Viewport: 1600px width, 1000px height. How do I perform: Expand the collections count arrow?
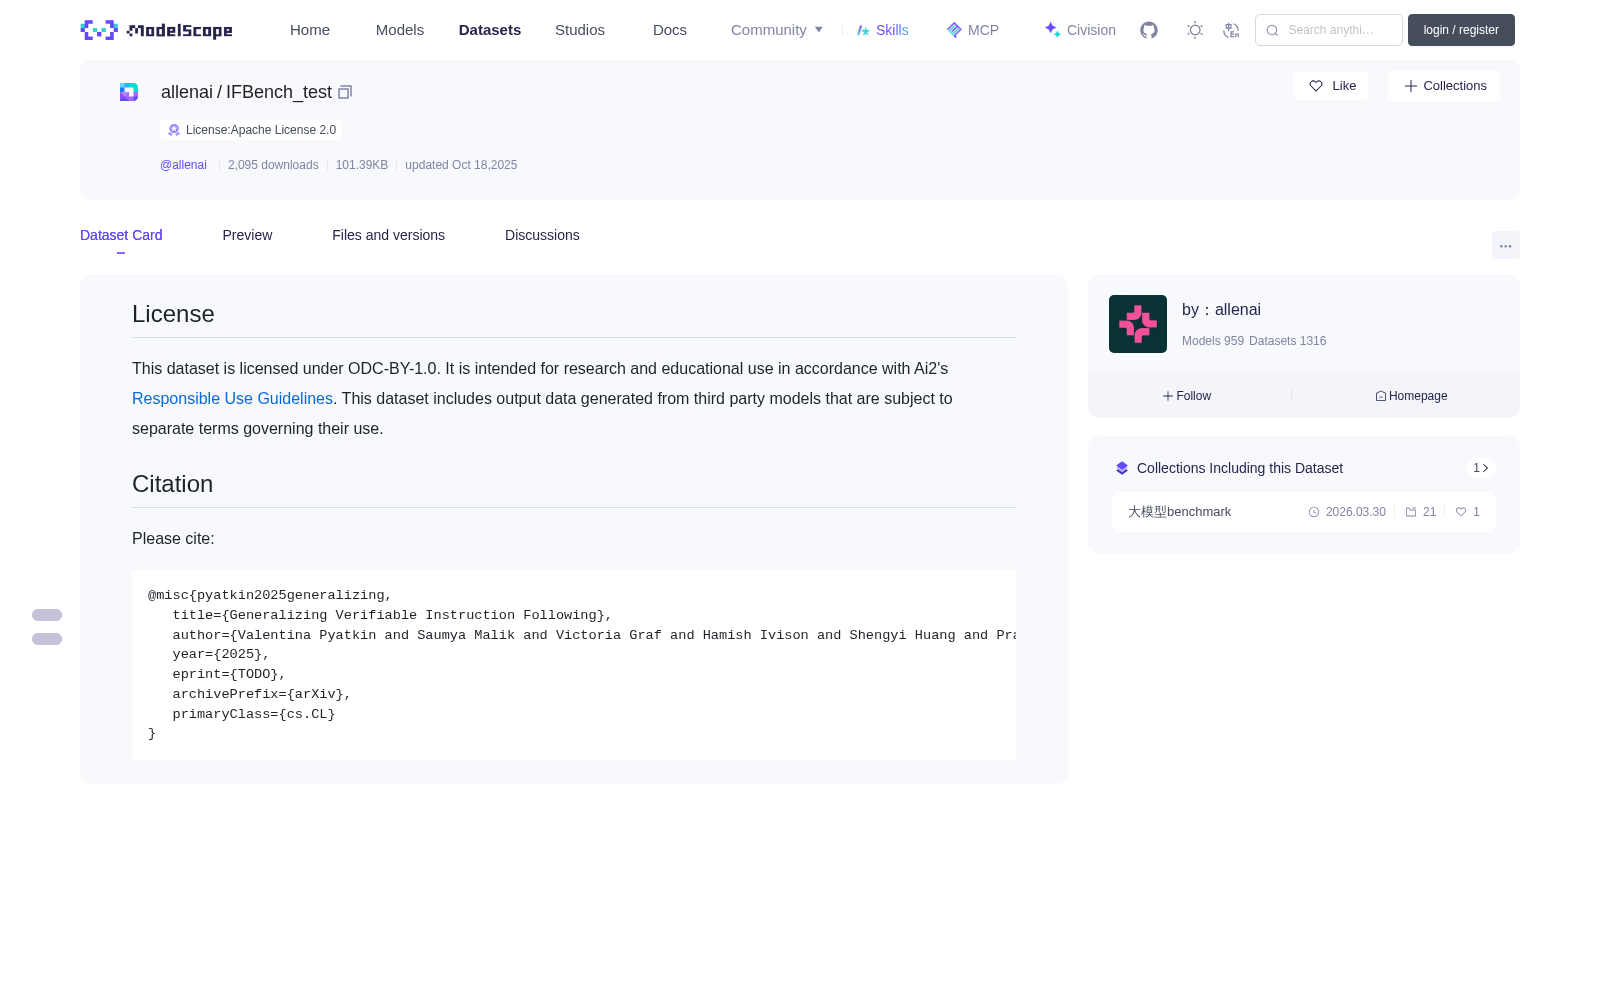pyautogui.click(x=1481, y=468)
